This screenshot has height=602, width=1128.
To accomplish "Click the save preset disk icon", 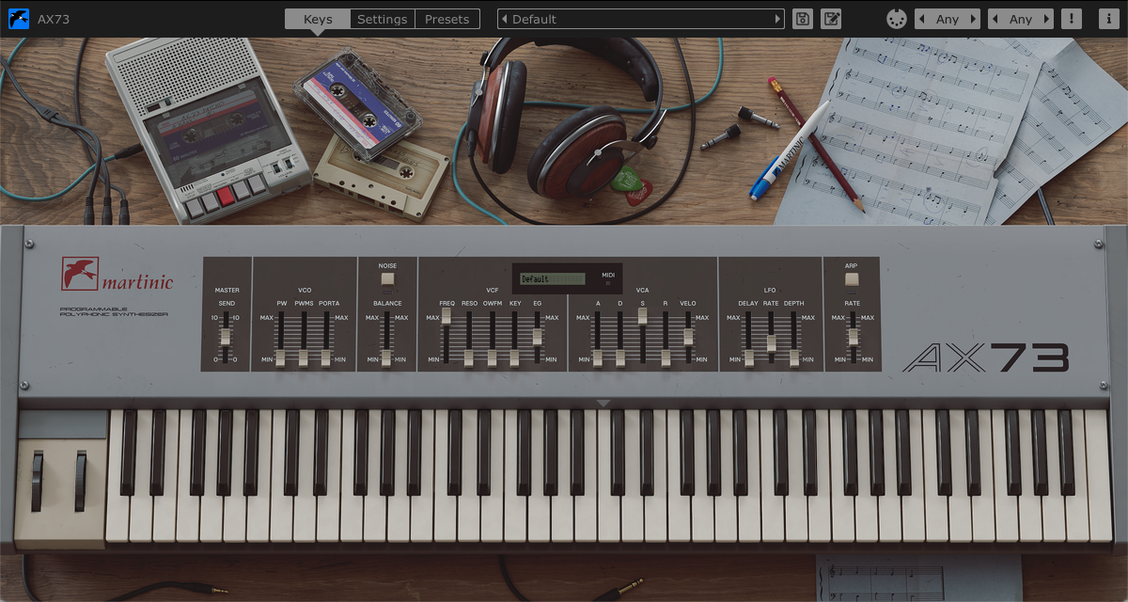I will 801,18.
